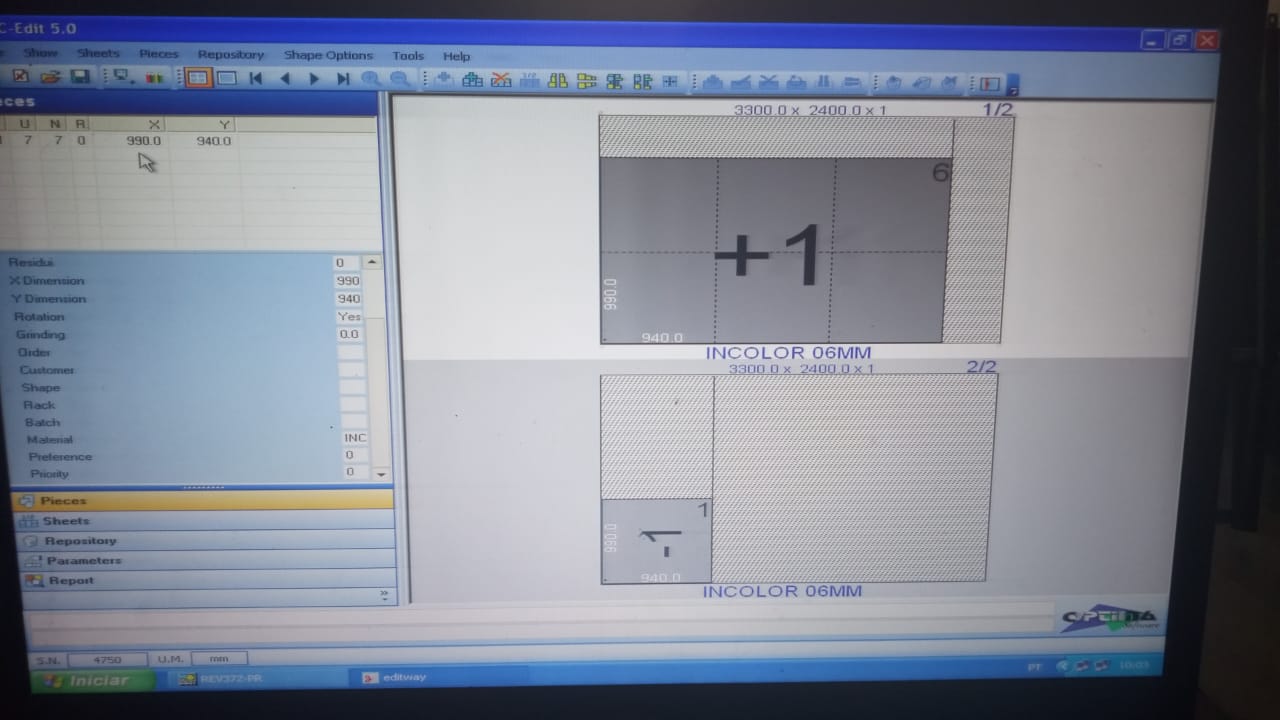Click the fourth yellow arrangement icon
Image resolution: width=1280 pixels, height=720 pixels.
pos(643,82)
